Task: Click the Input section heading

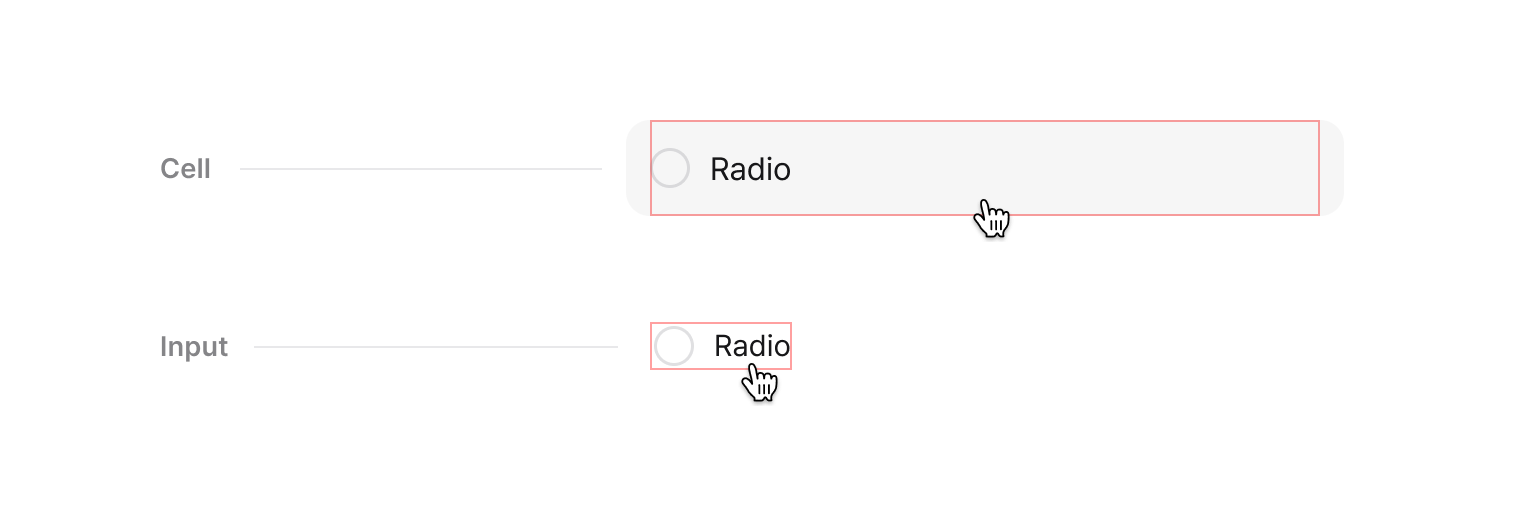Action: point(194,347)
